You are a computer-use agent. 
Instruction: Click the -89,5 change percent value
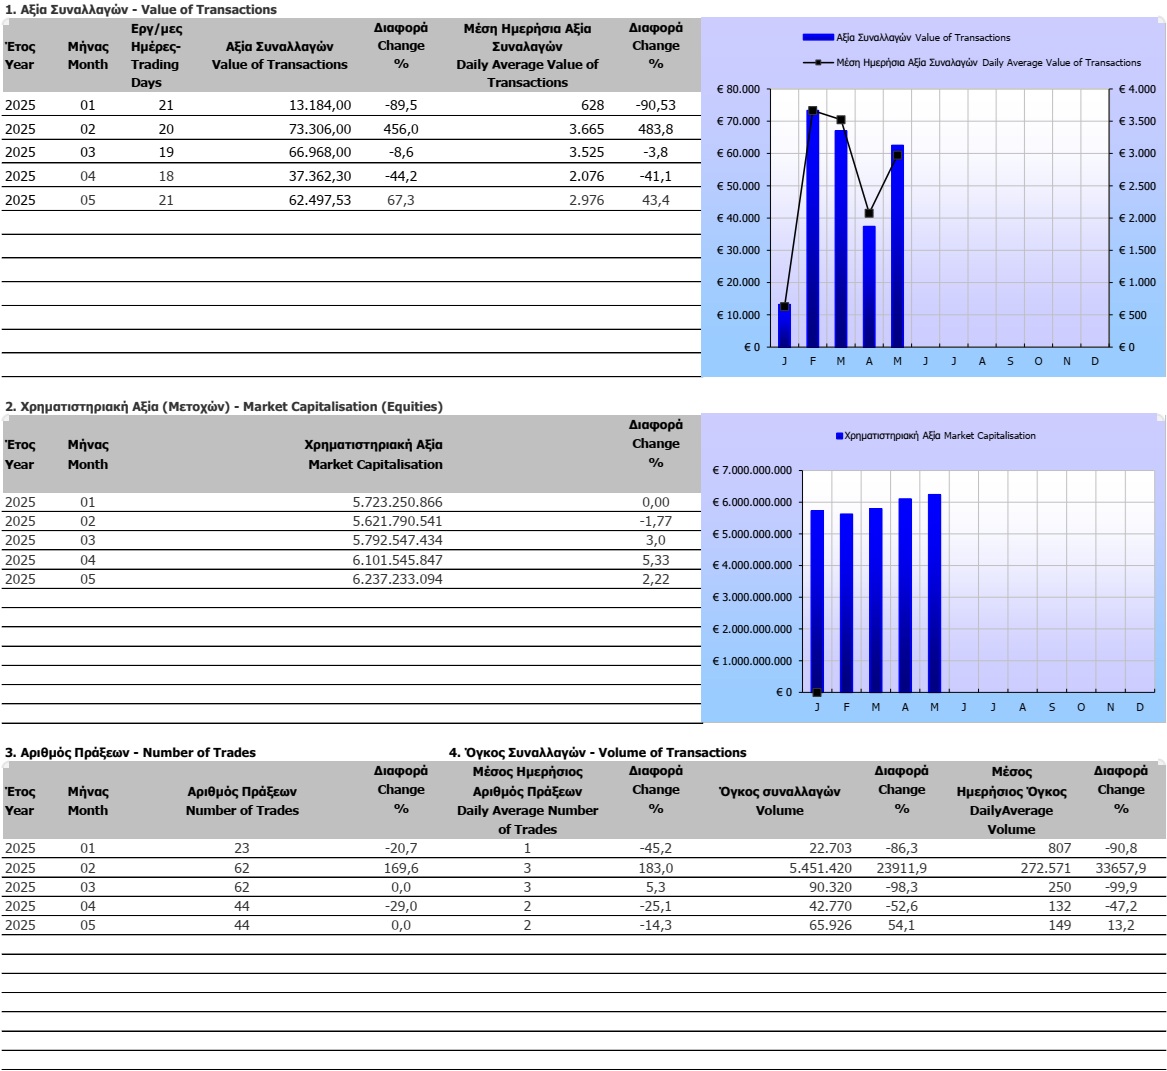pos(400,105)
